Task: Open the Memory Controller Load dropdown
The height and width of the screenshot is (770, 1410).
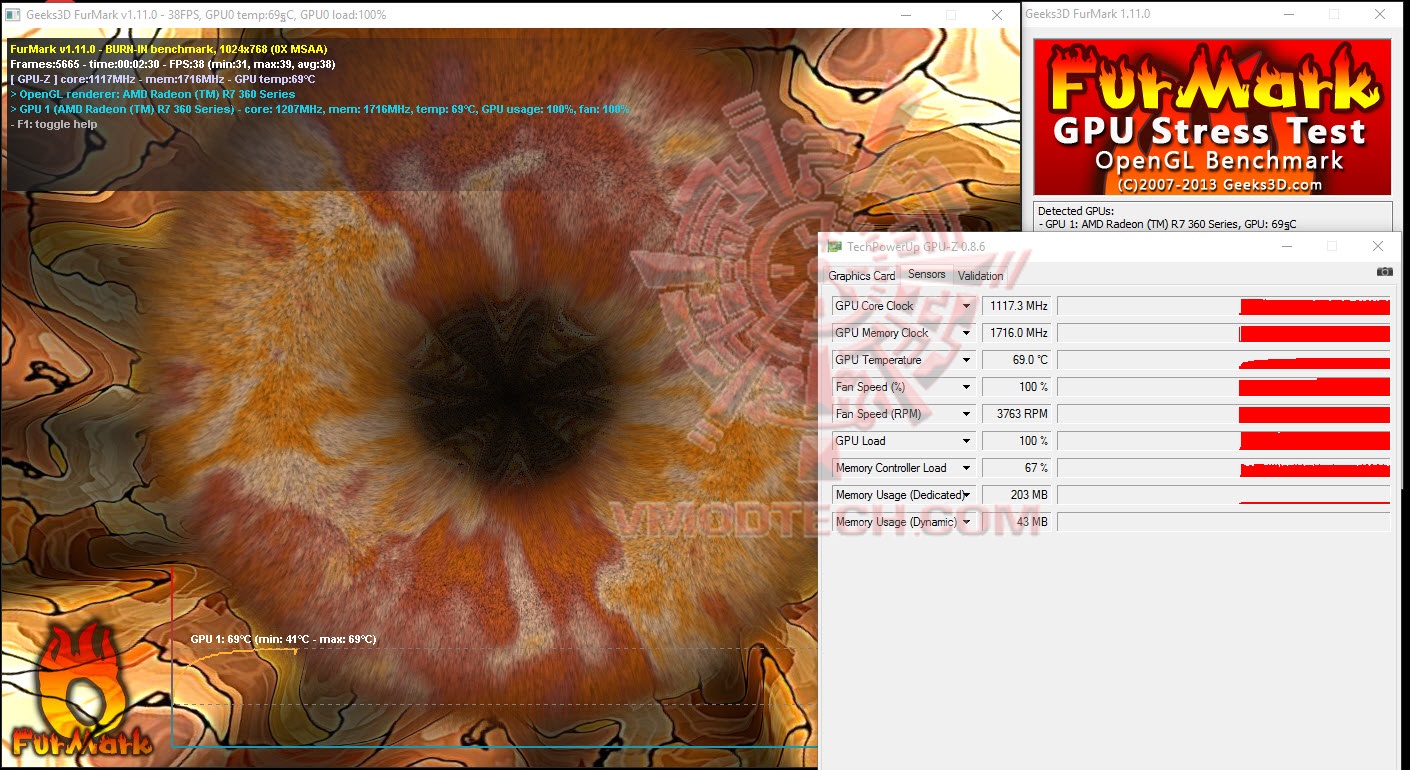Action: [x=967, y=468]
